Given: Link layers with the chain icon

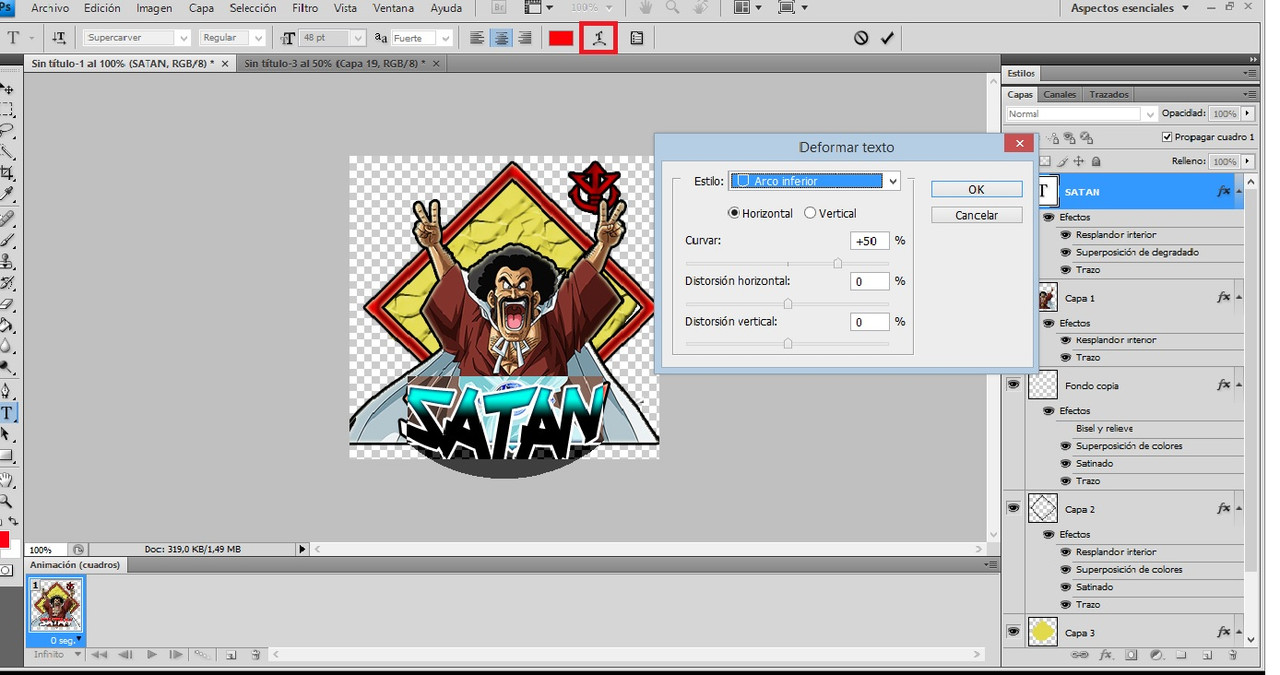Looking at the screenshot, I should (1079, 656).
